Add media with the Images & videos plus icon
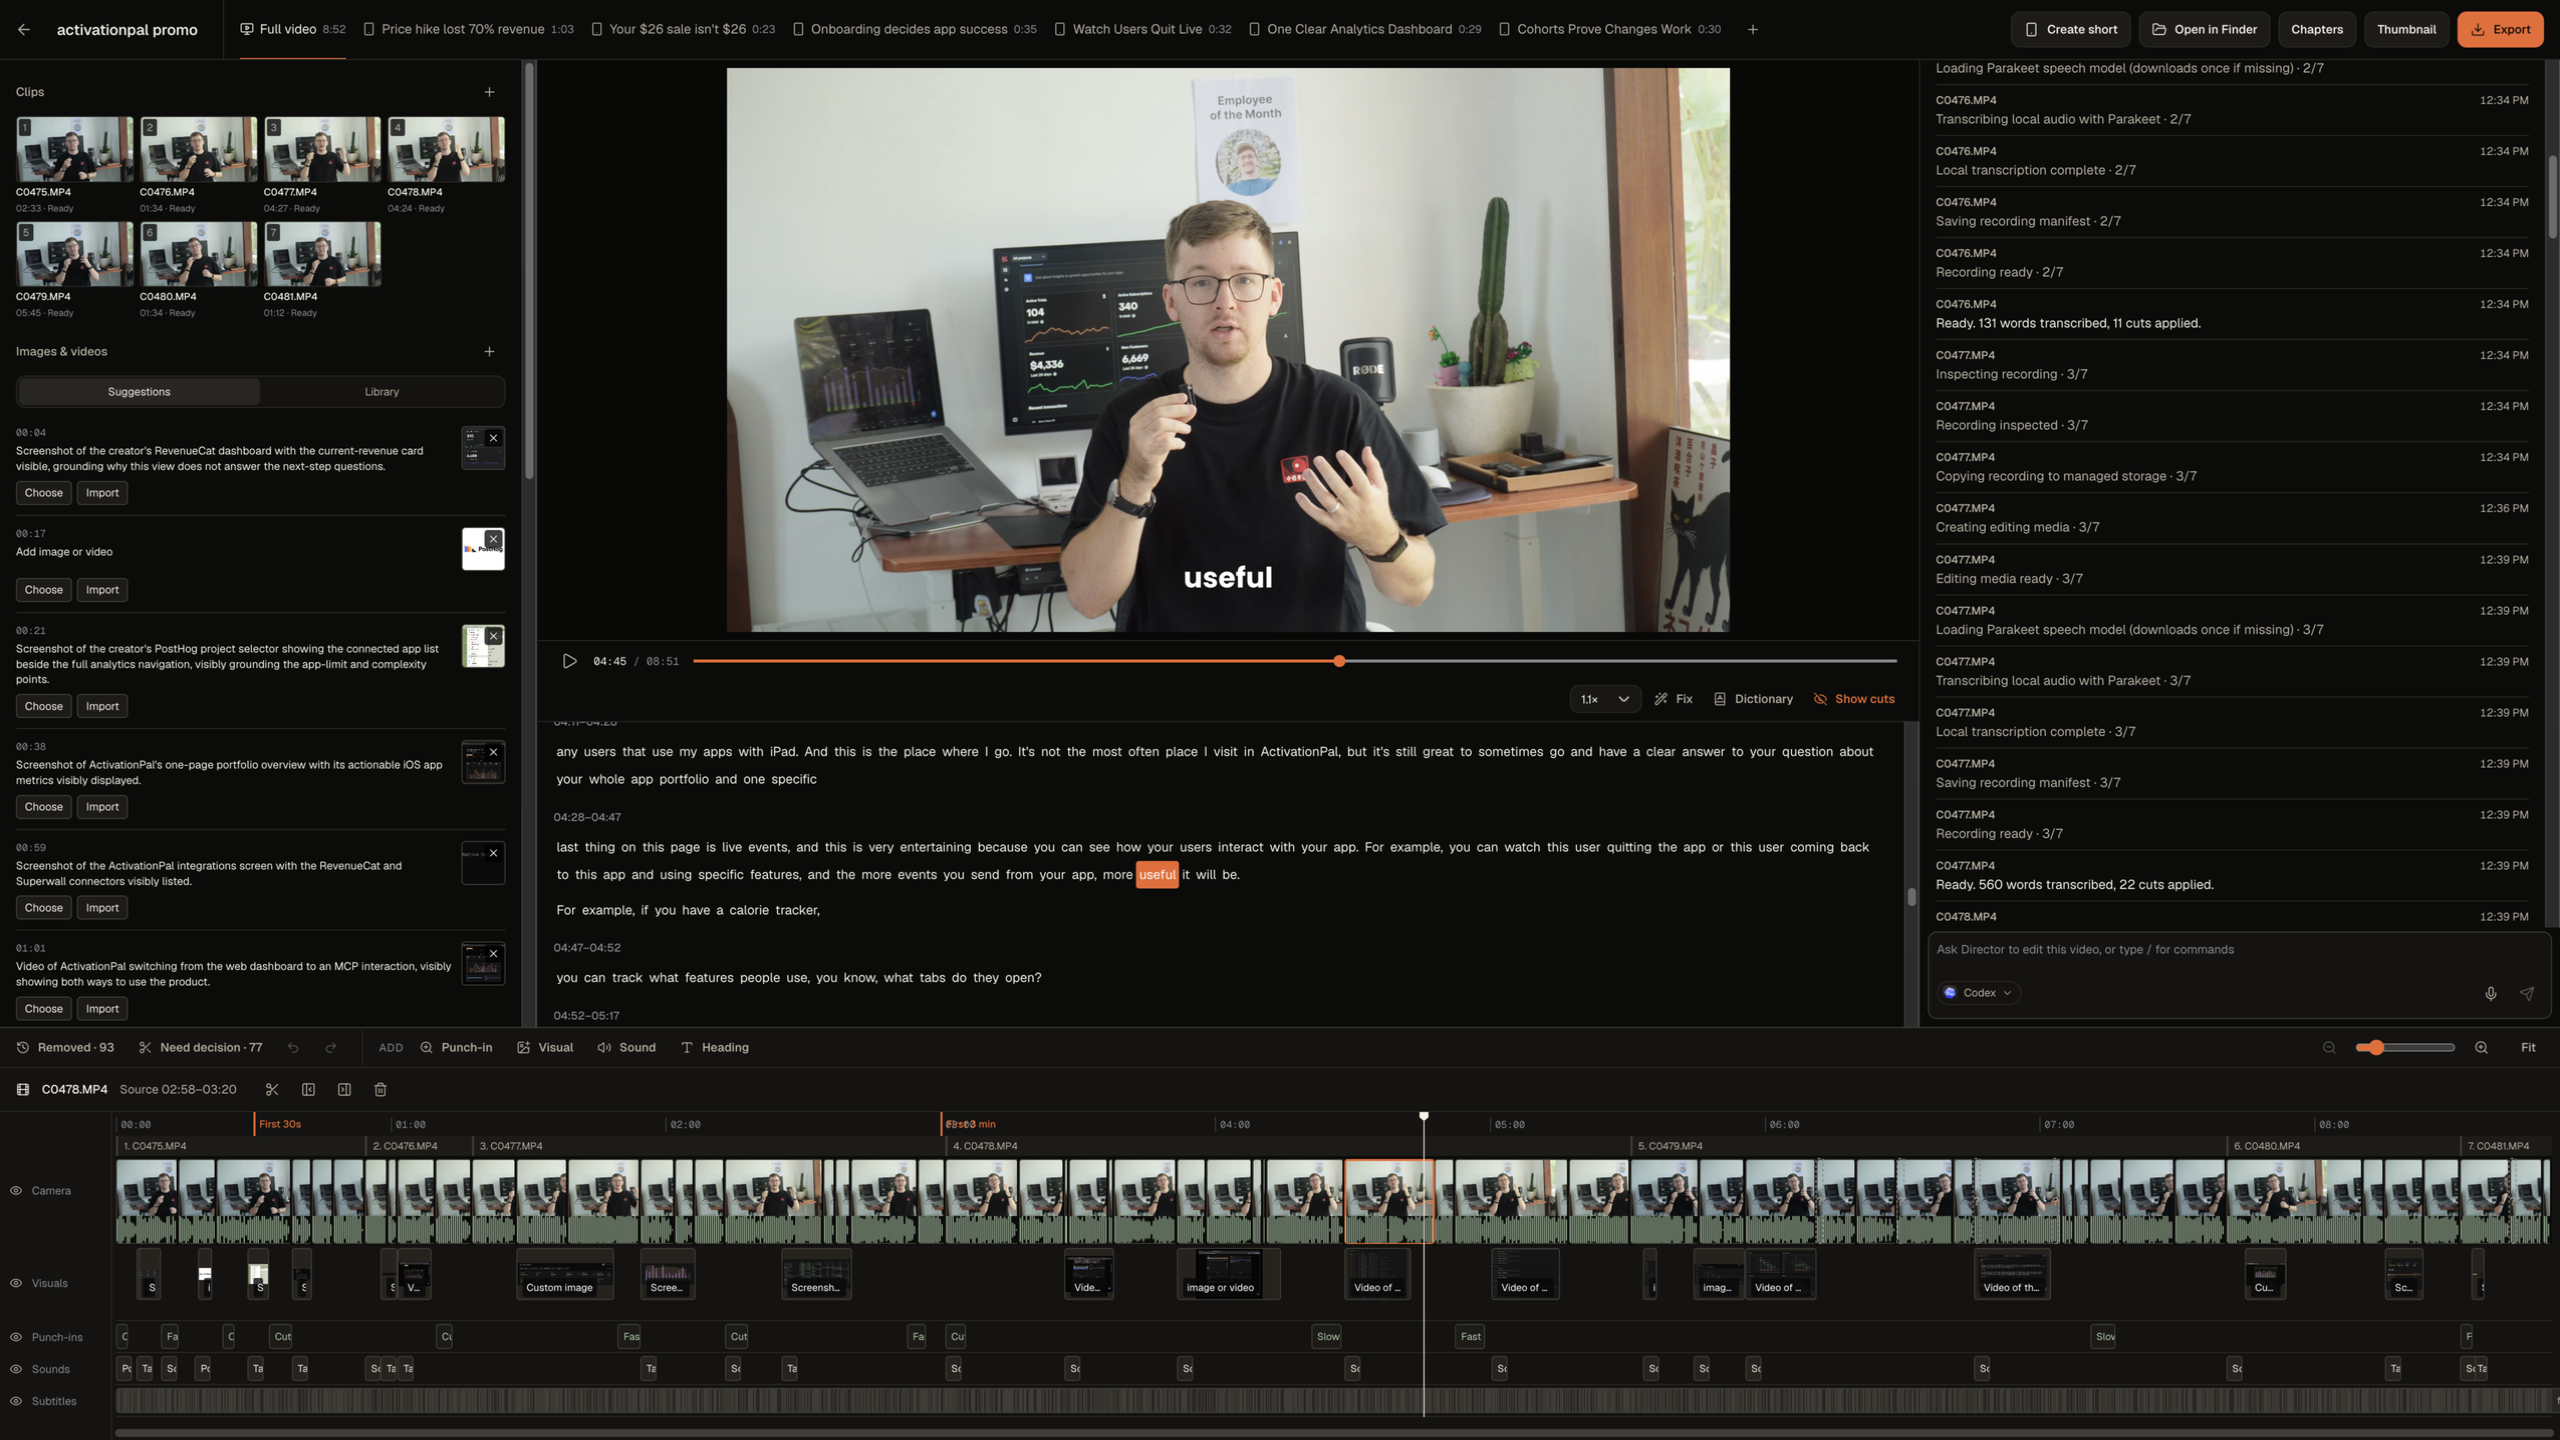Viewport: 2560px width, 1440px height. coord(489,352)
